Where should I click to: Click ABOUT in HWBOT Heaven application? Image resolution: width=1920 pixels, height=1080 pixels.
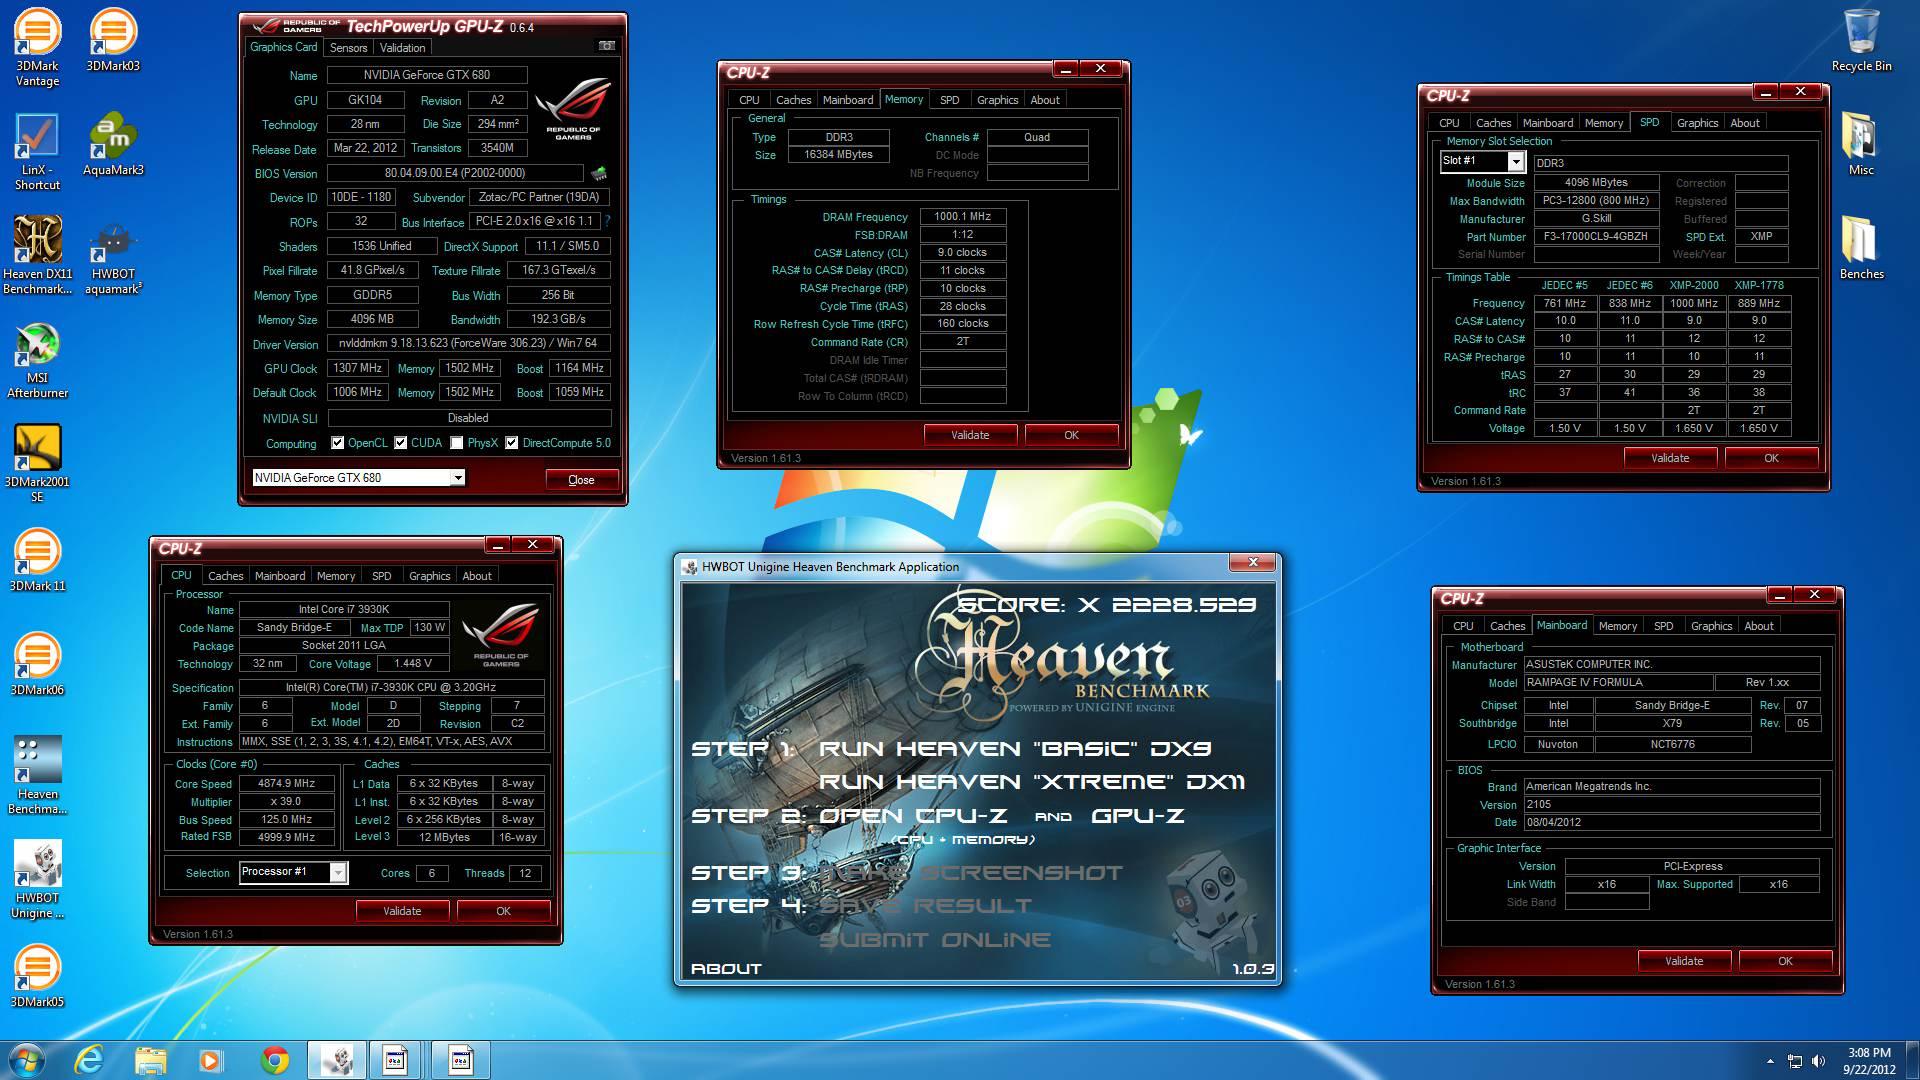pos(726,968)
